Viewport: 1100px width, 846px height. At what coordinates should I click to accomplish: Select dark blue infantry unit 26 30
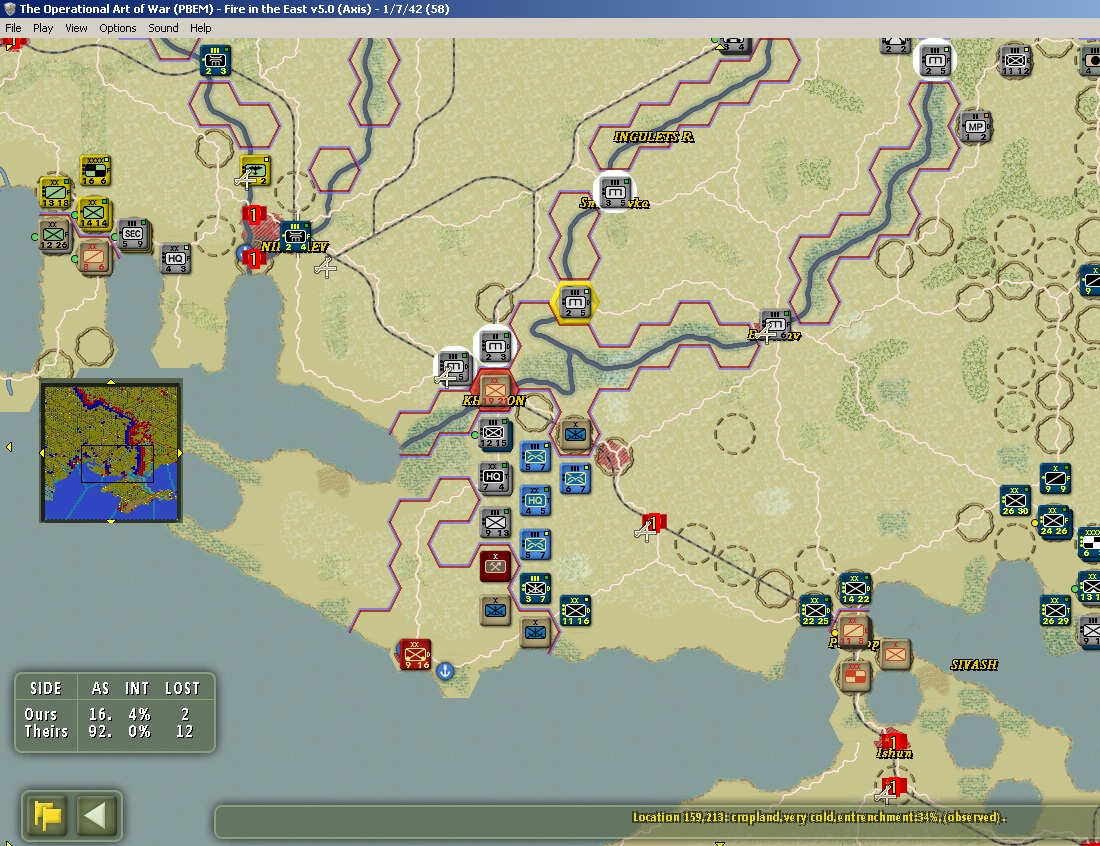click(1015, 501)
